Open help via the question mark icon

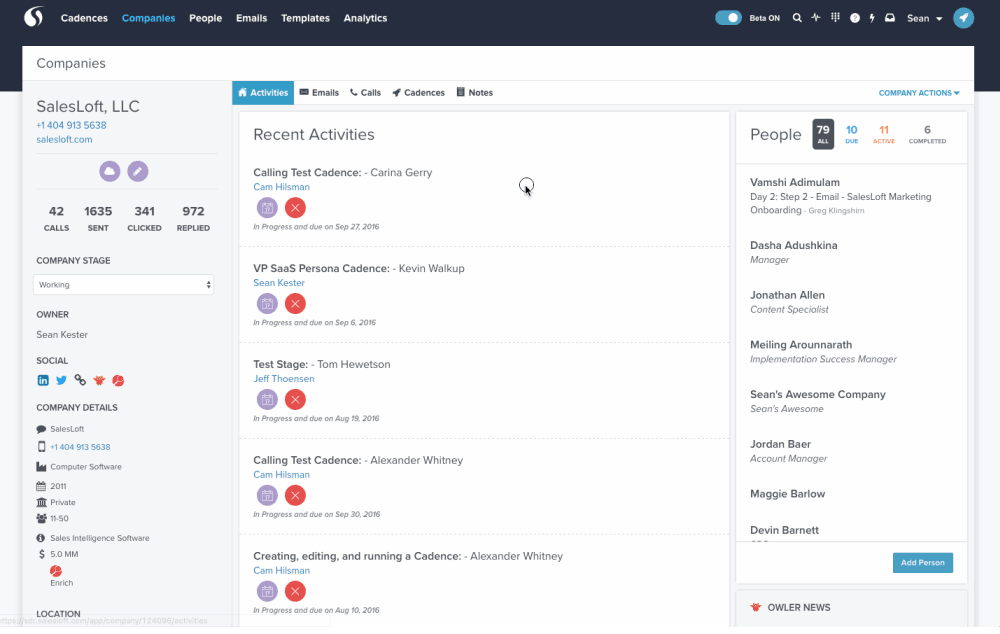click(x=855, y=18)
